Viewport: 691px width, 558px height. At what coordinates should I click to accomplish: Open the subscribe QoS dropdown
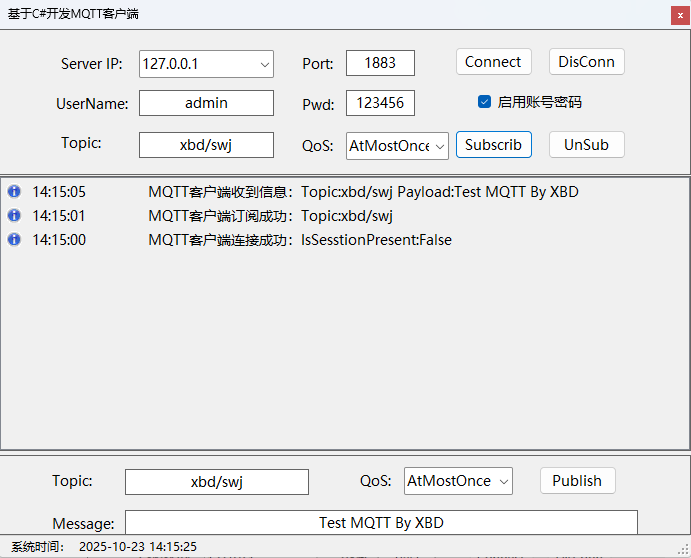(x=440, y=146)
